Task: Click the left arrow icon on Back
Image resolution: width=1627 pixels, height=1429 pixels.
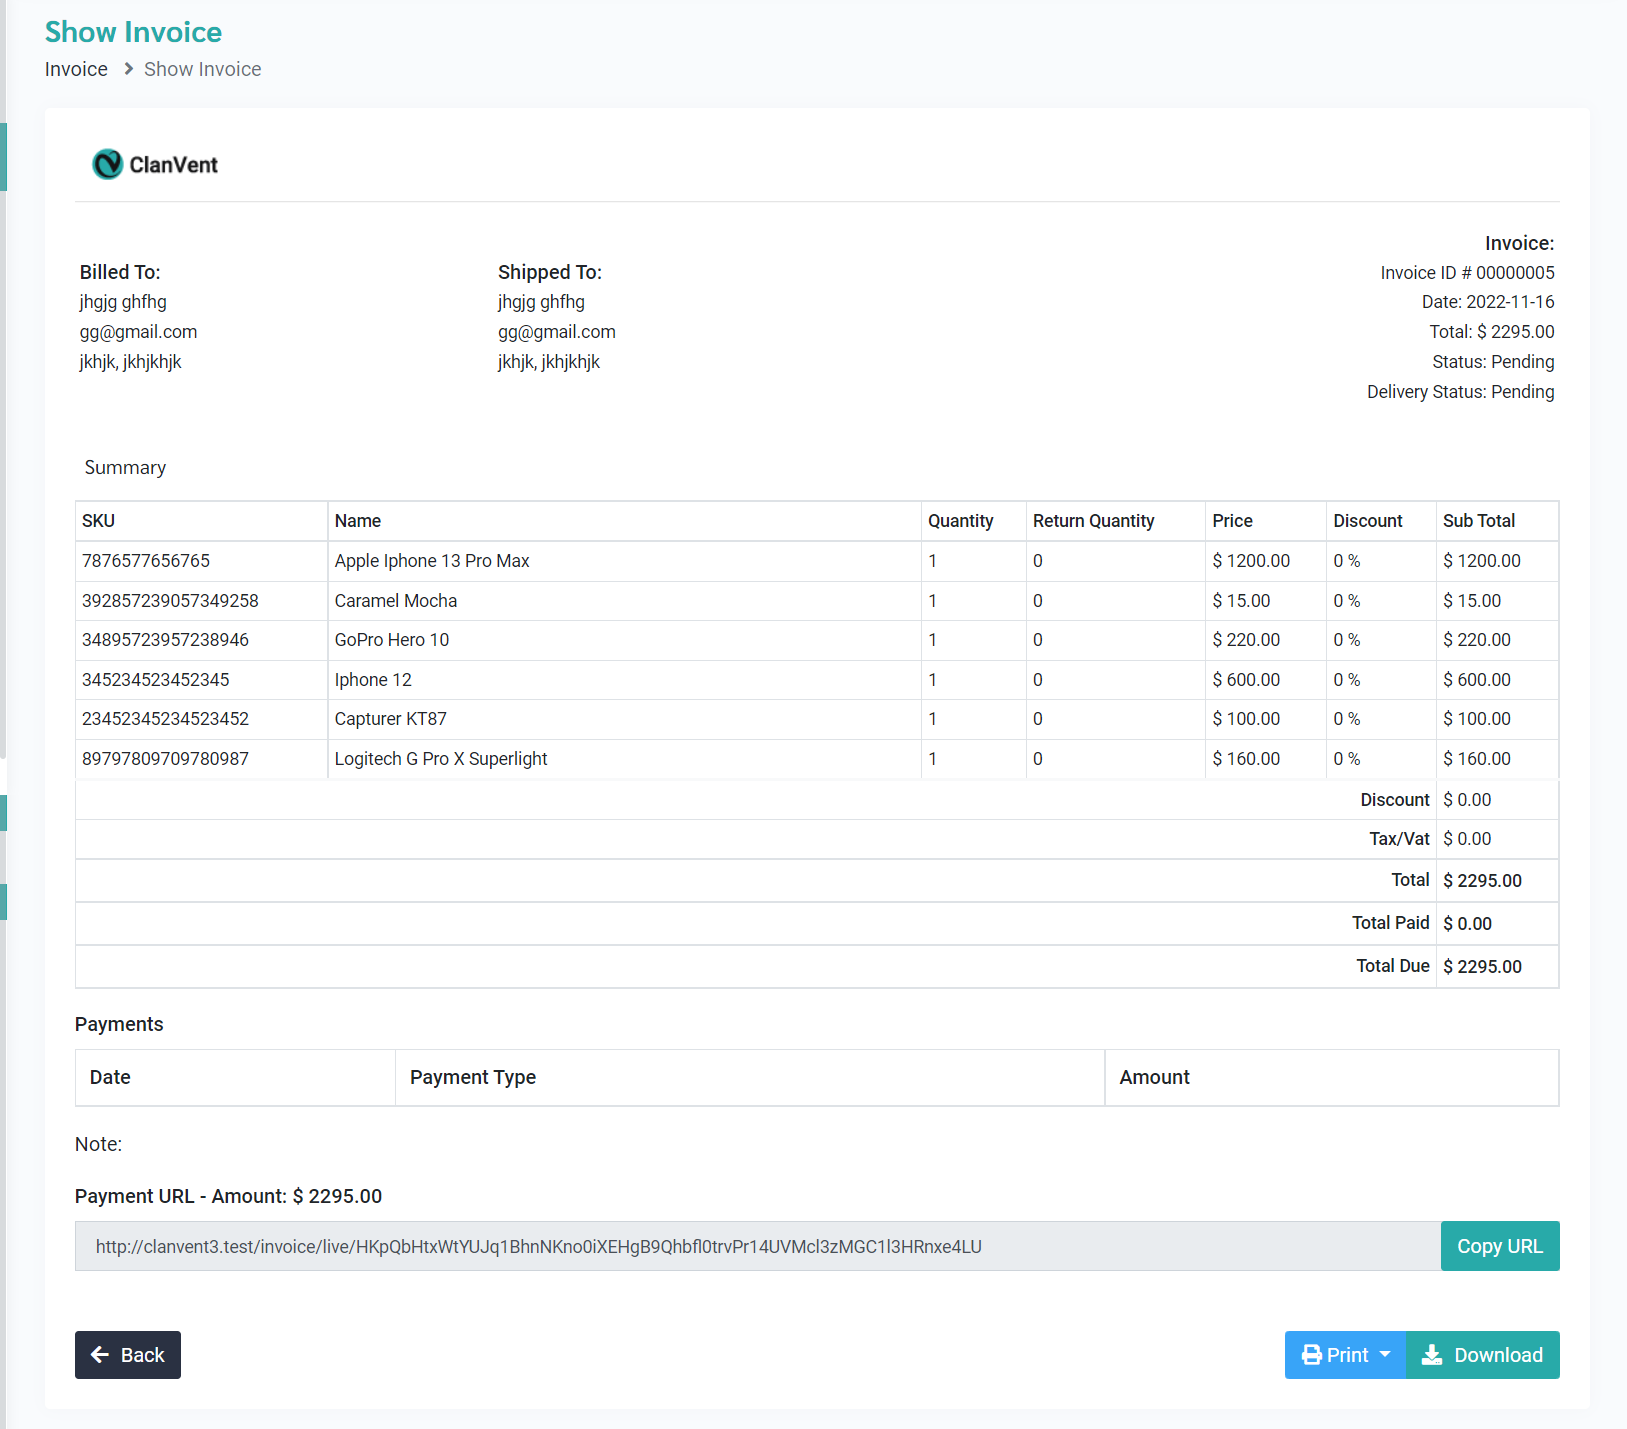Action: point(100,1355)
